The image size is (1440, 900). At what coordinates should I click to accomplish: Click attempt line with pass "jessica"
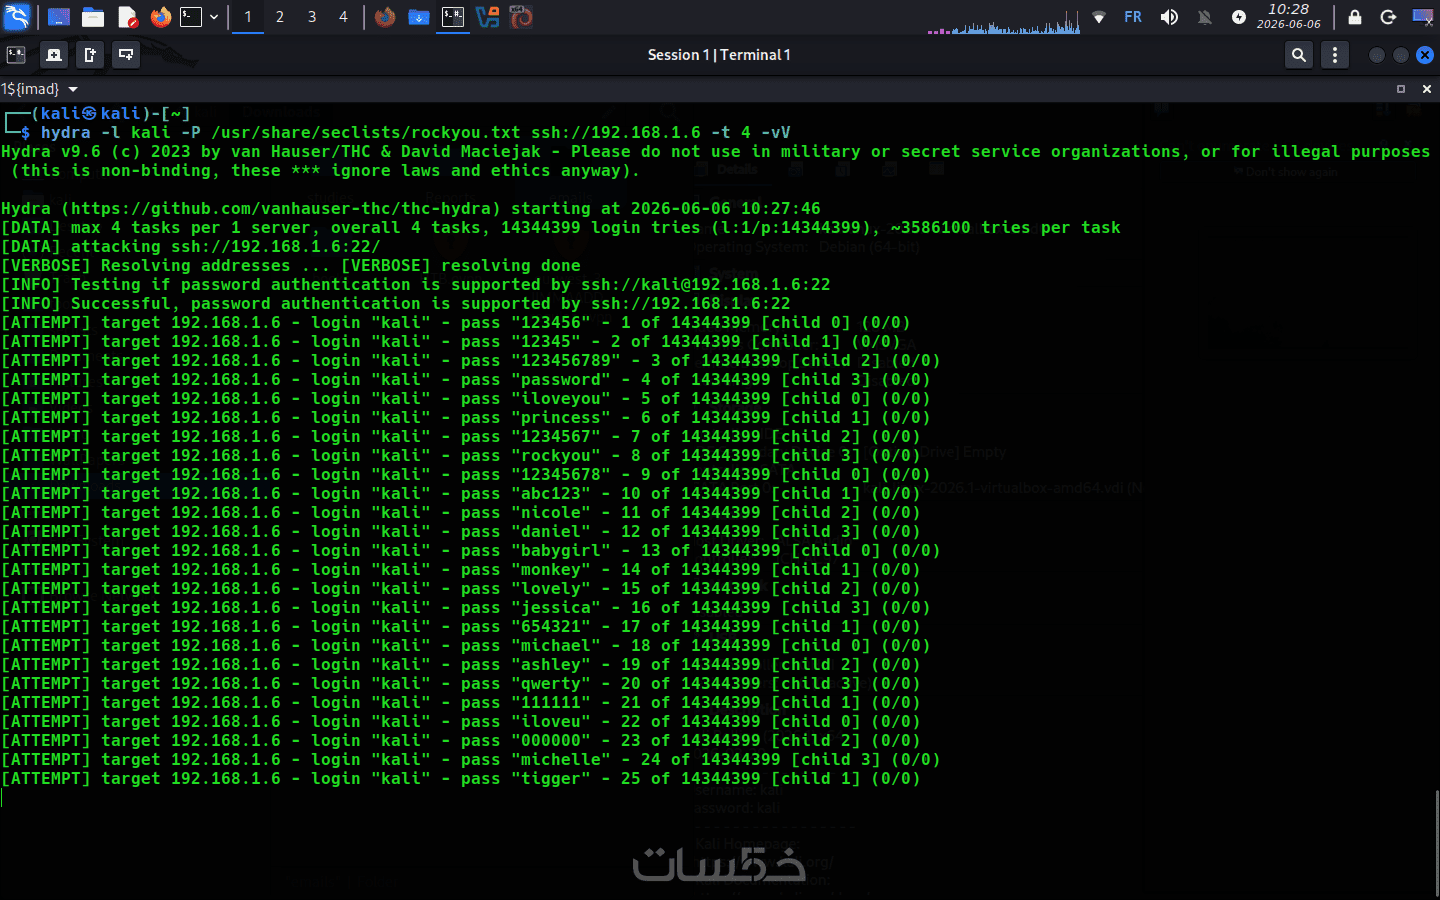tap(466, 608)
